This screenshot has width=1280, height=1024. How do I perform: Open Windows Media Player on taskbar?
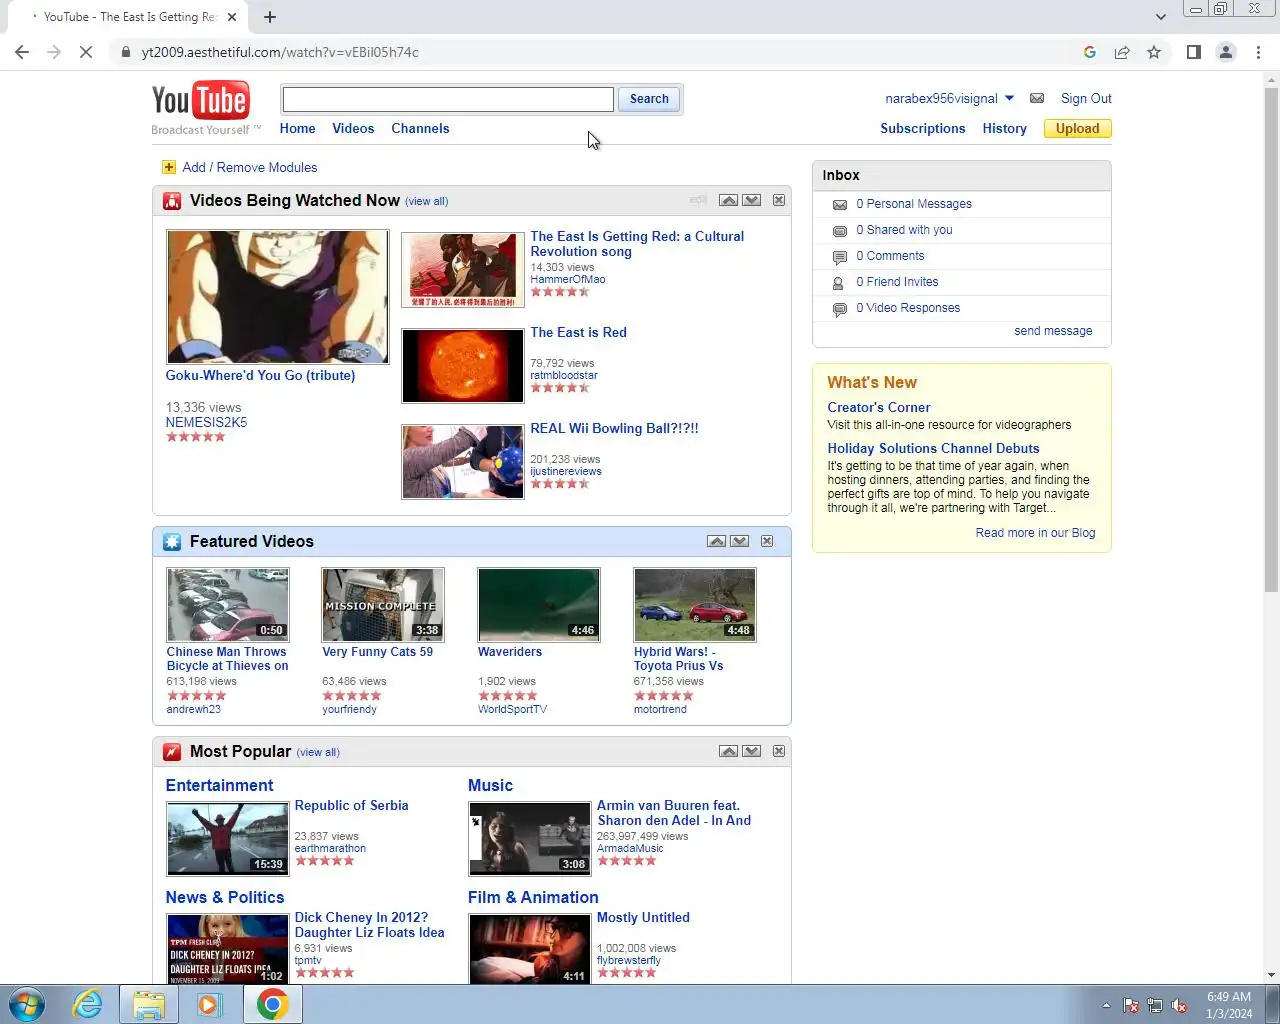[x=209, y=1004]
